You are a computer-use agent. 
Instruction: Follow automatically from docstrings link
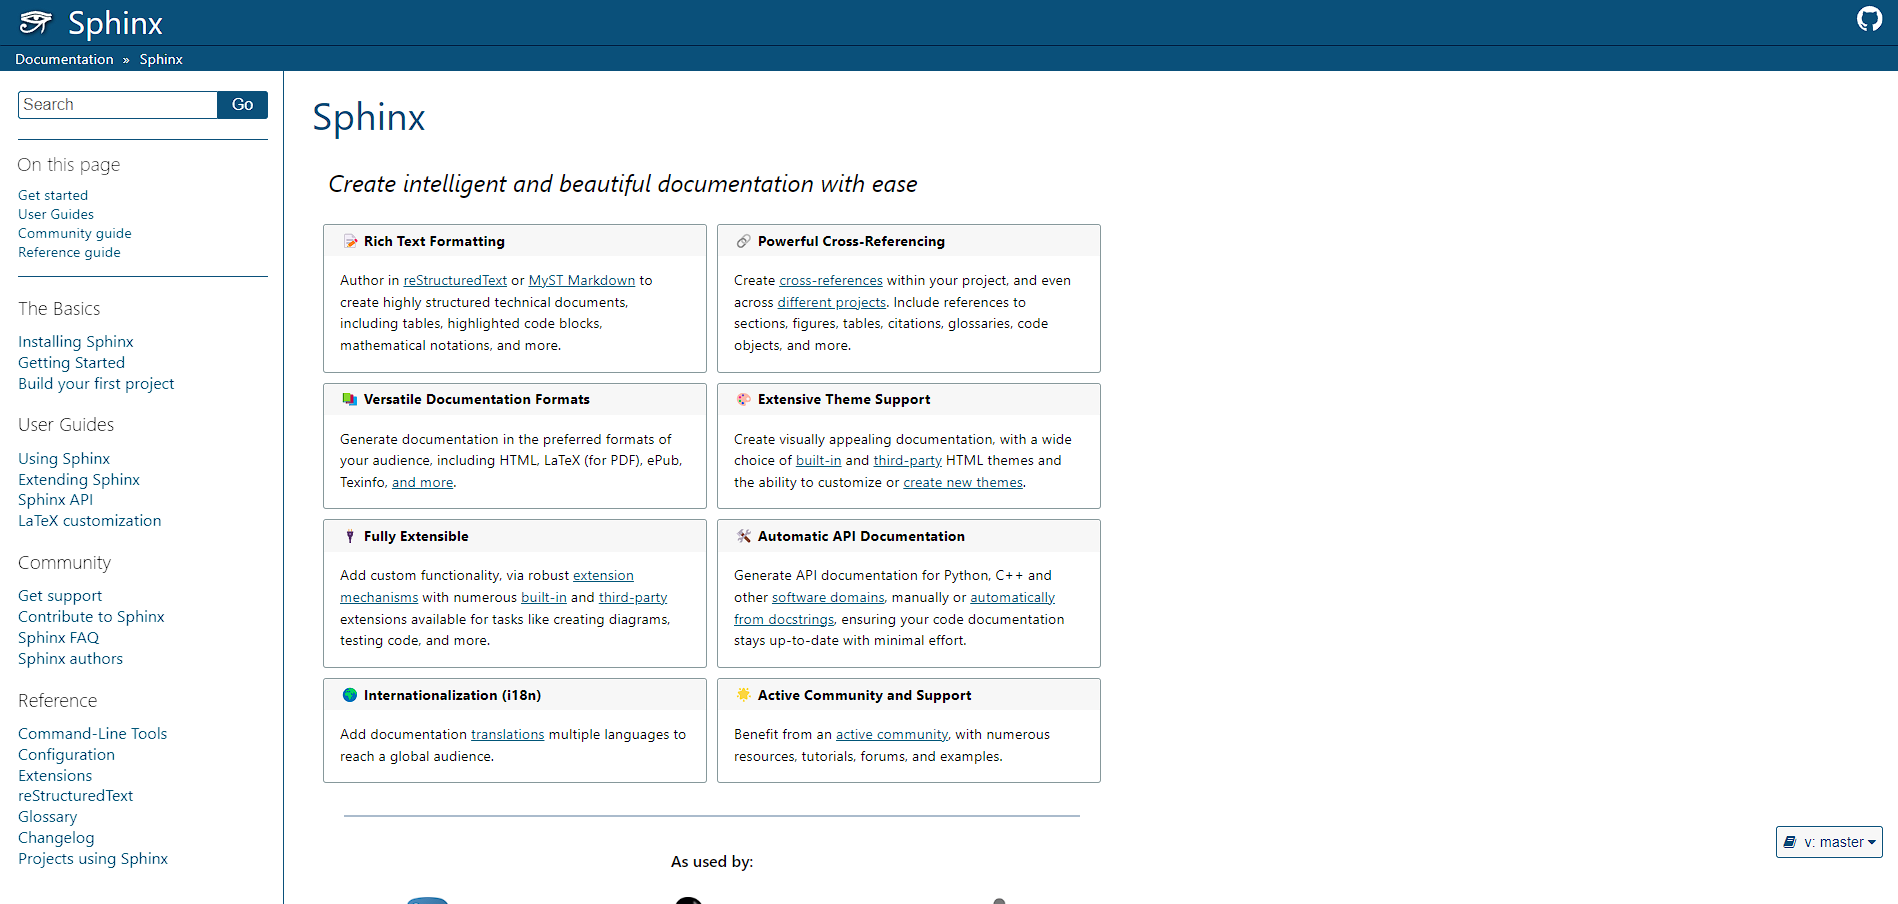tap(1012, 598)
